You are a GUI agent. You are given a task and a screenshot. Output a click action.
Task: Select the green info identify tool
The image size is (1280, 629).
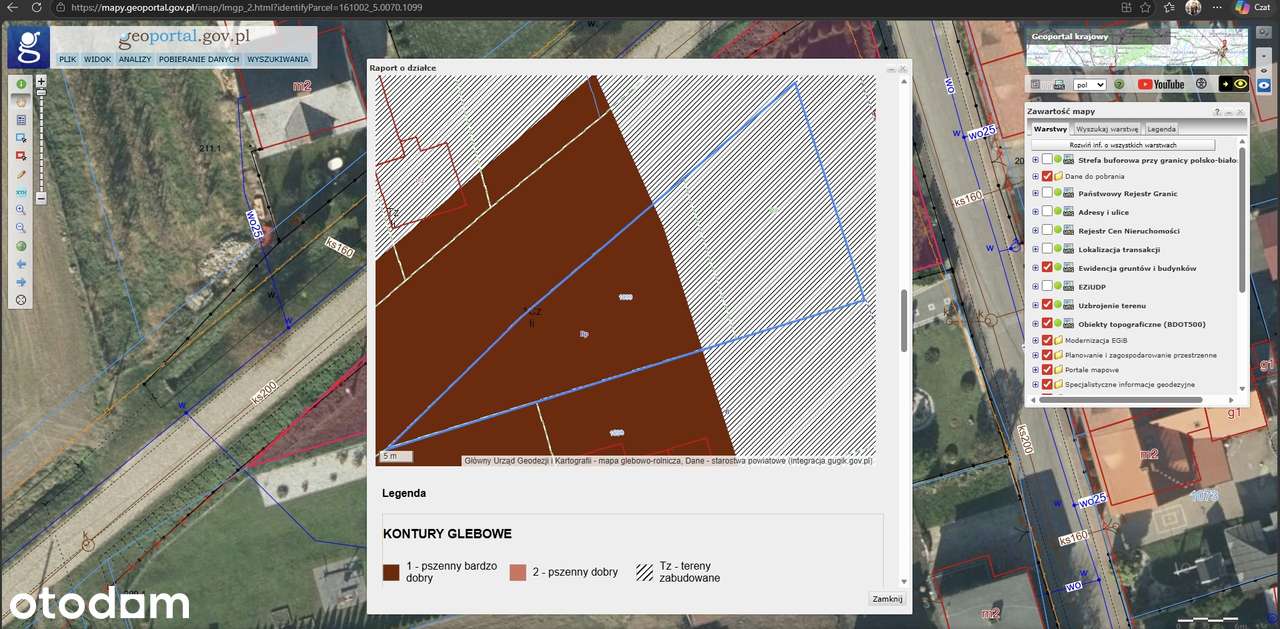pyautogui.click(x=21, y=84)
